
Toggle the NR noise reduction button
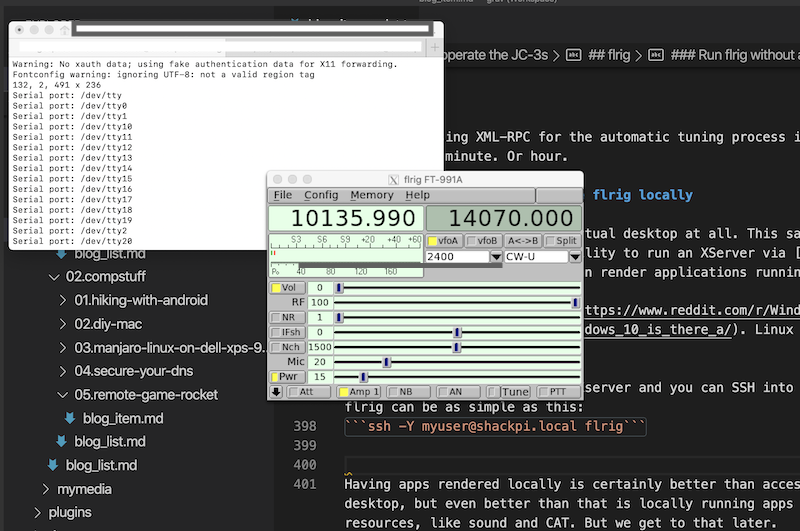(287, 317)
